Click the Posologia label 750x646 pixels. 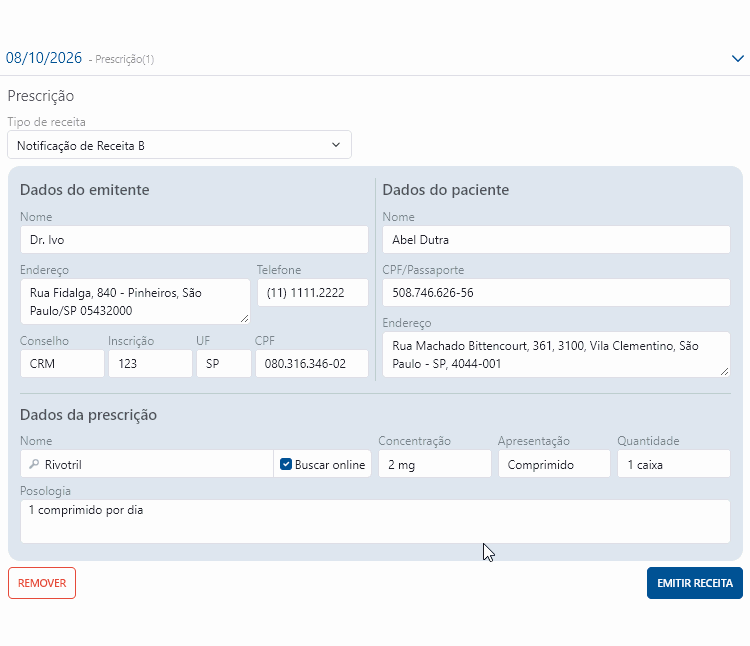tap(45, 491)
